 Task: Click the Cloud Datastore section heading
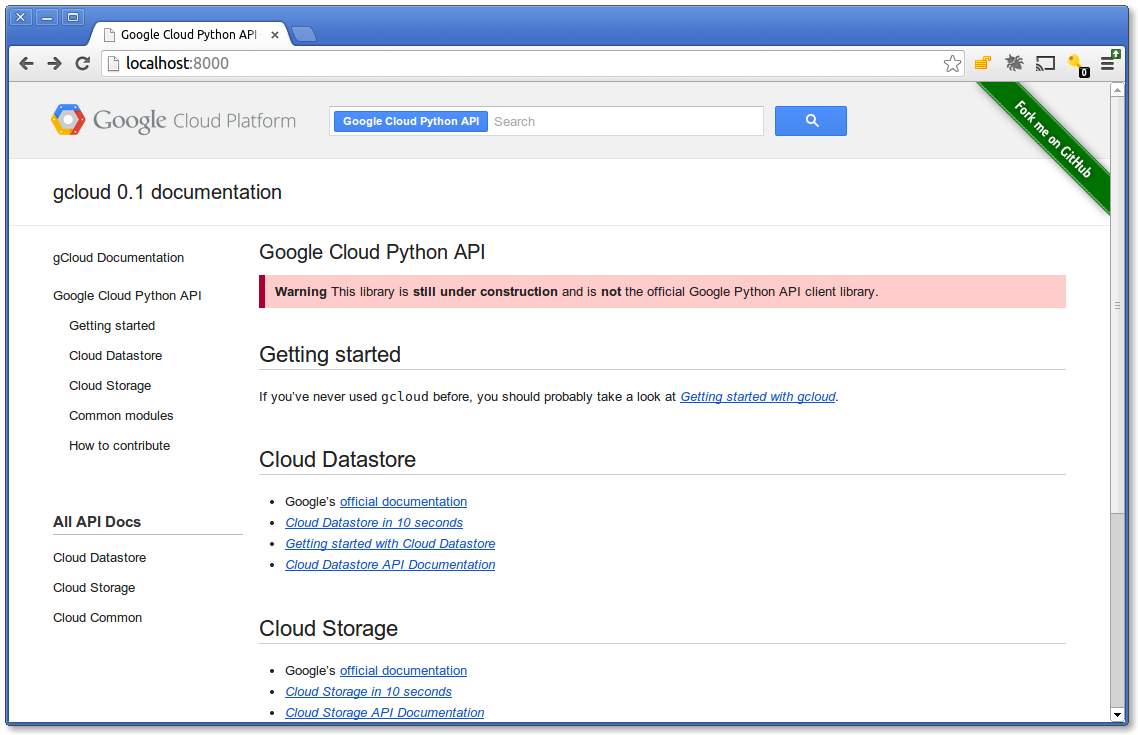(x=337, y=460)
